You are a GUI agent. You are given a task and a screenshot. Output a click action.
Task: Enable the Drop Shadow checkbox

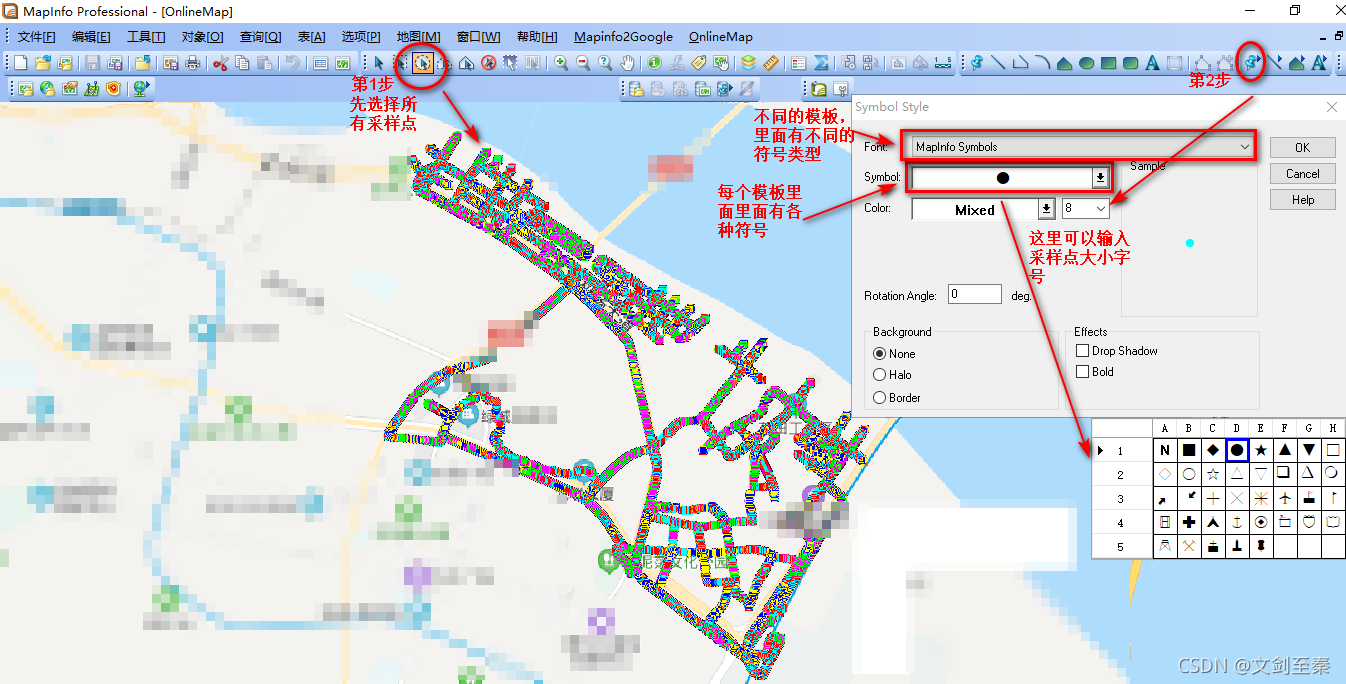[1117, 351]
